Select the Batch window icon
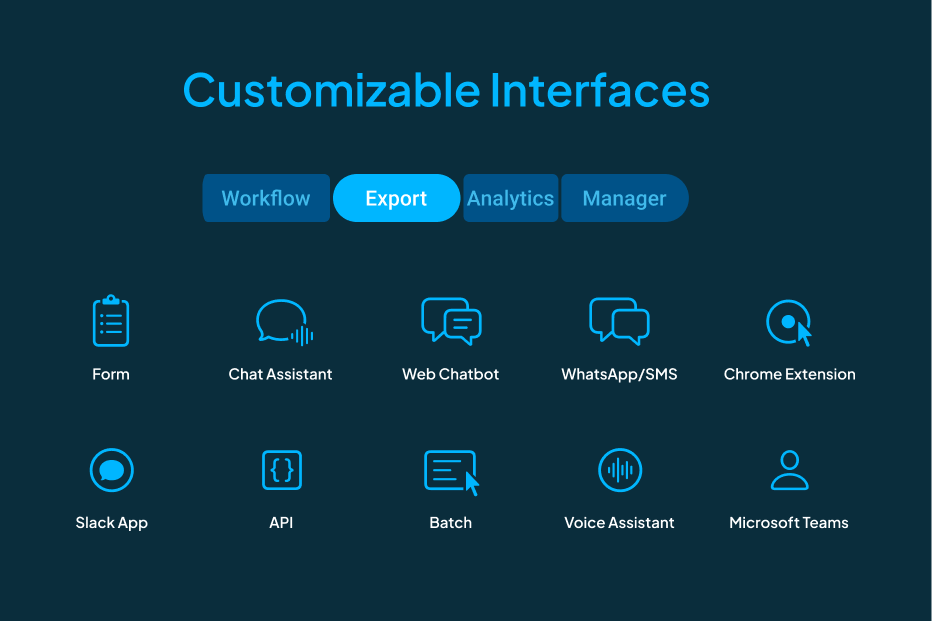932x621 pixels. coord(451,471)
